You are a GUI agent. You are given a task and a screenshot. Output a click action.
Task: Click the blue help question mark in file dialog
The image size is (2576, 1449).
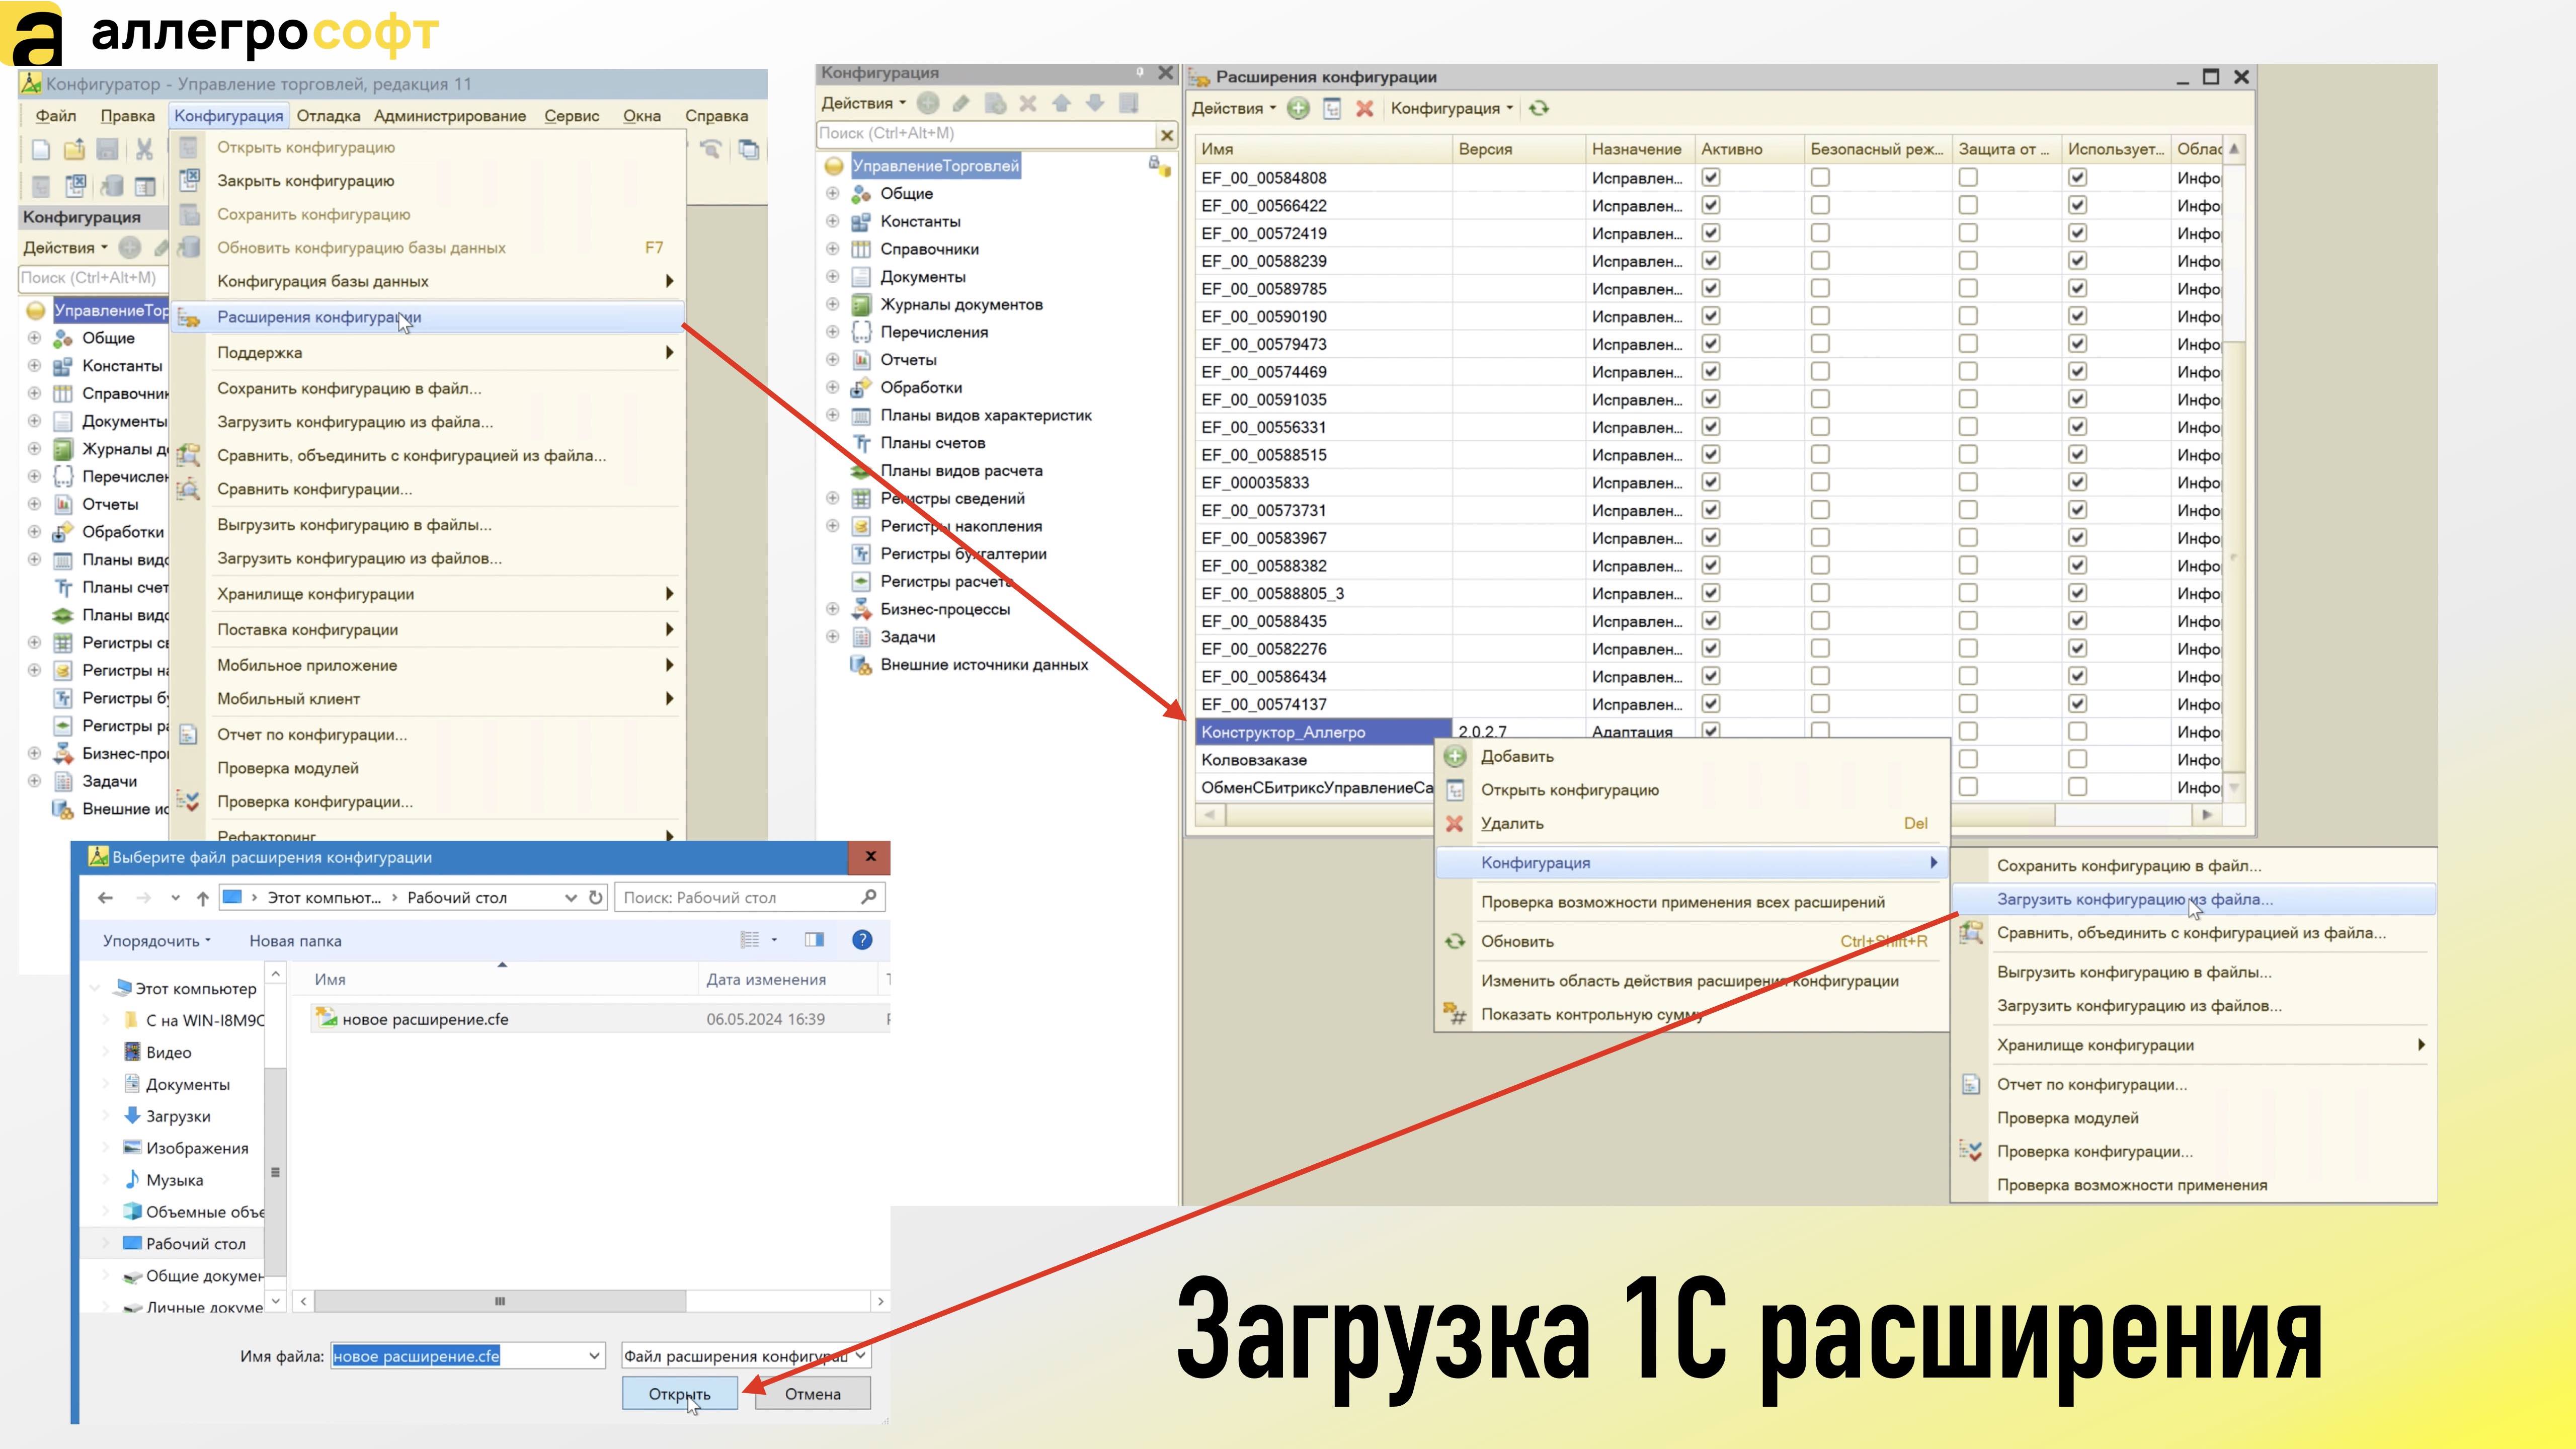(862, 940)
